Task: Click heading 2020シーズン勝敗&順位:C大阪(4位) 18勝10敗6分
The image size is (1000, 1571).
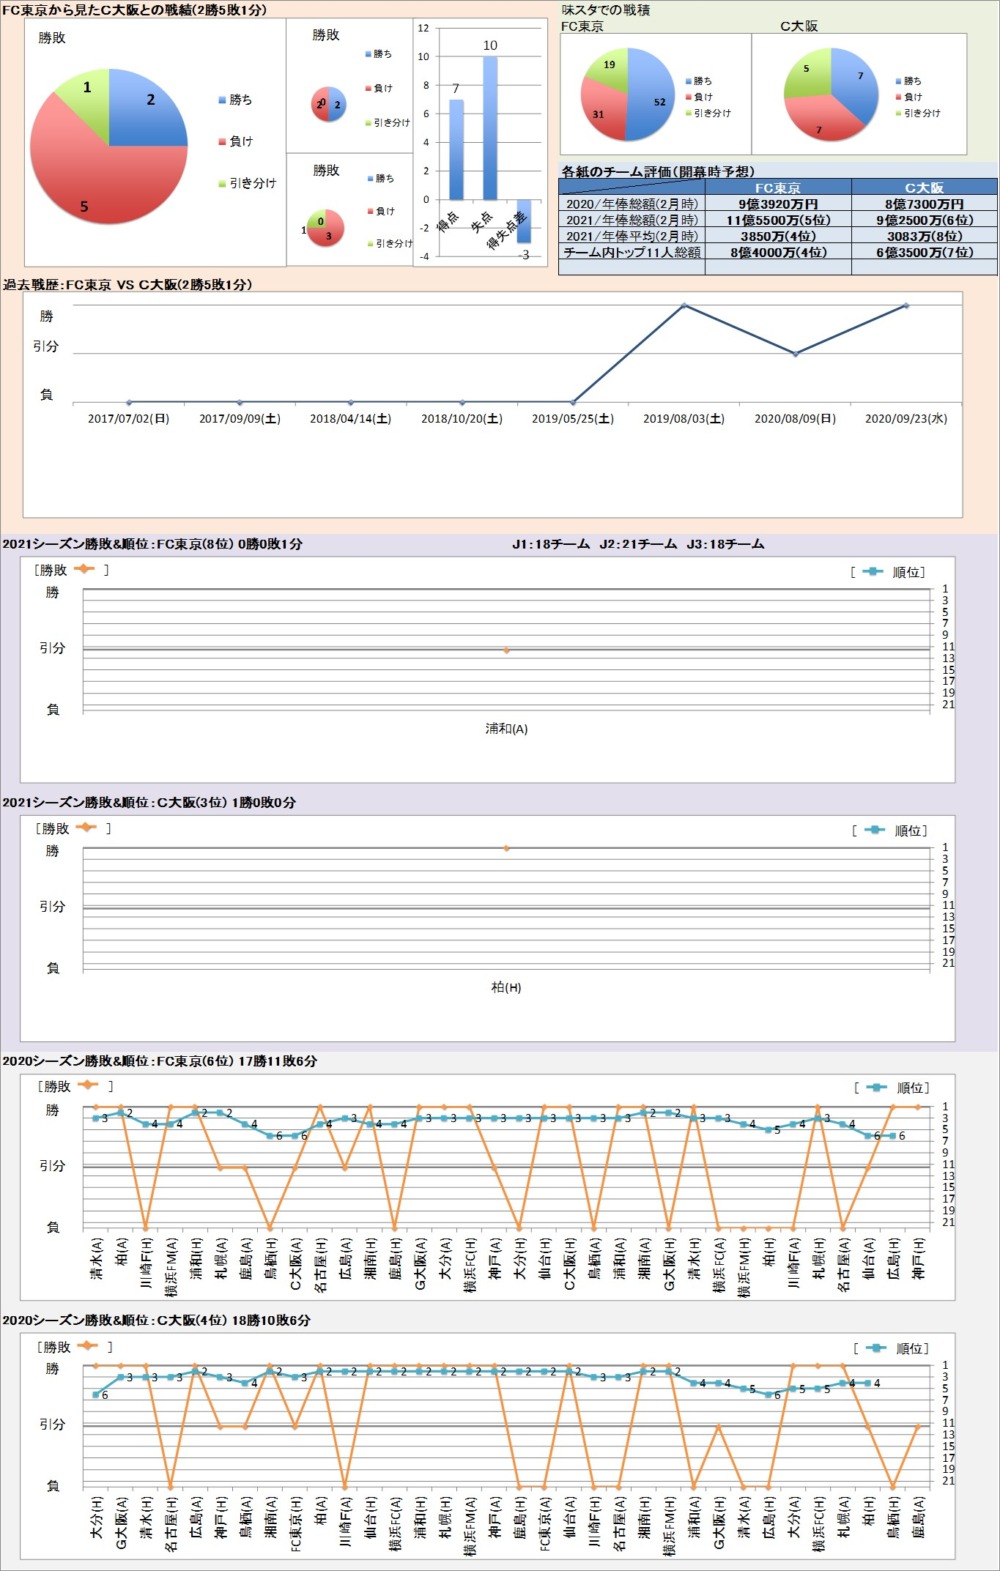Action: click(156, 1320)
